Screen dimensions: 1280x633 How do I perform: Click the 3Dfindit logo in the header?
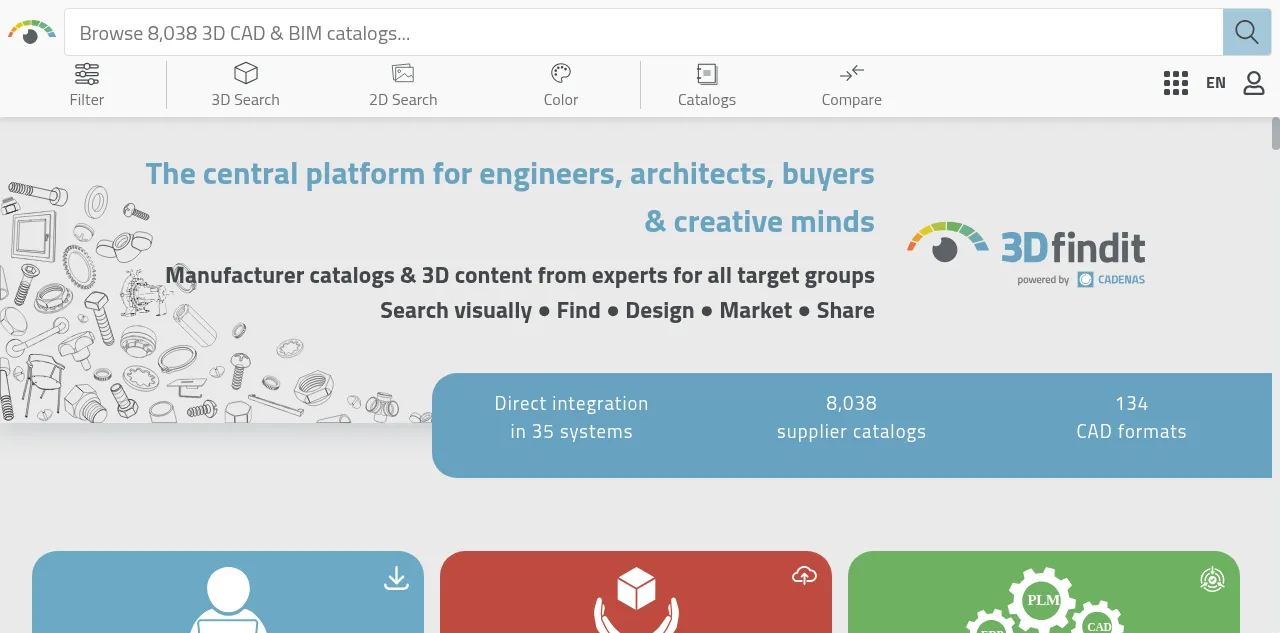click(32, 32)
